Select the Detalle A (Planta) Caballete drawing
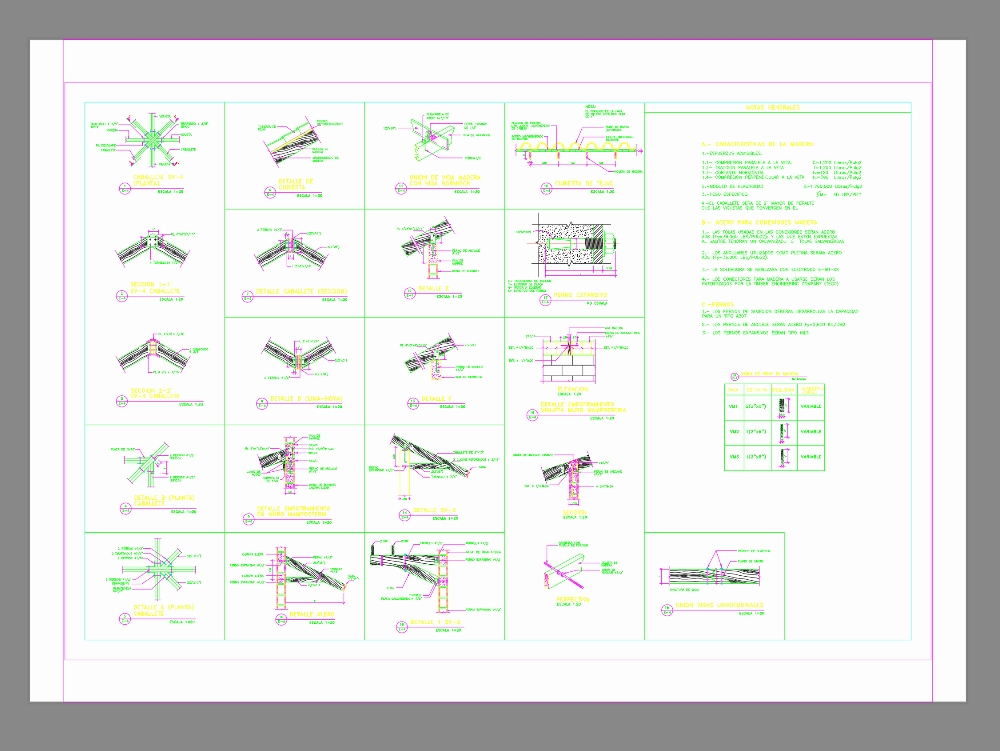 point(152,573)
